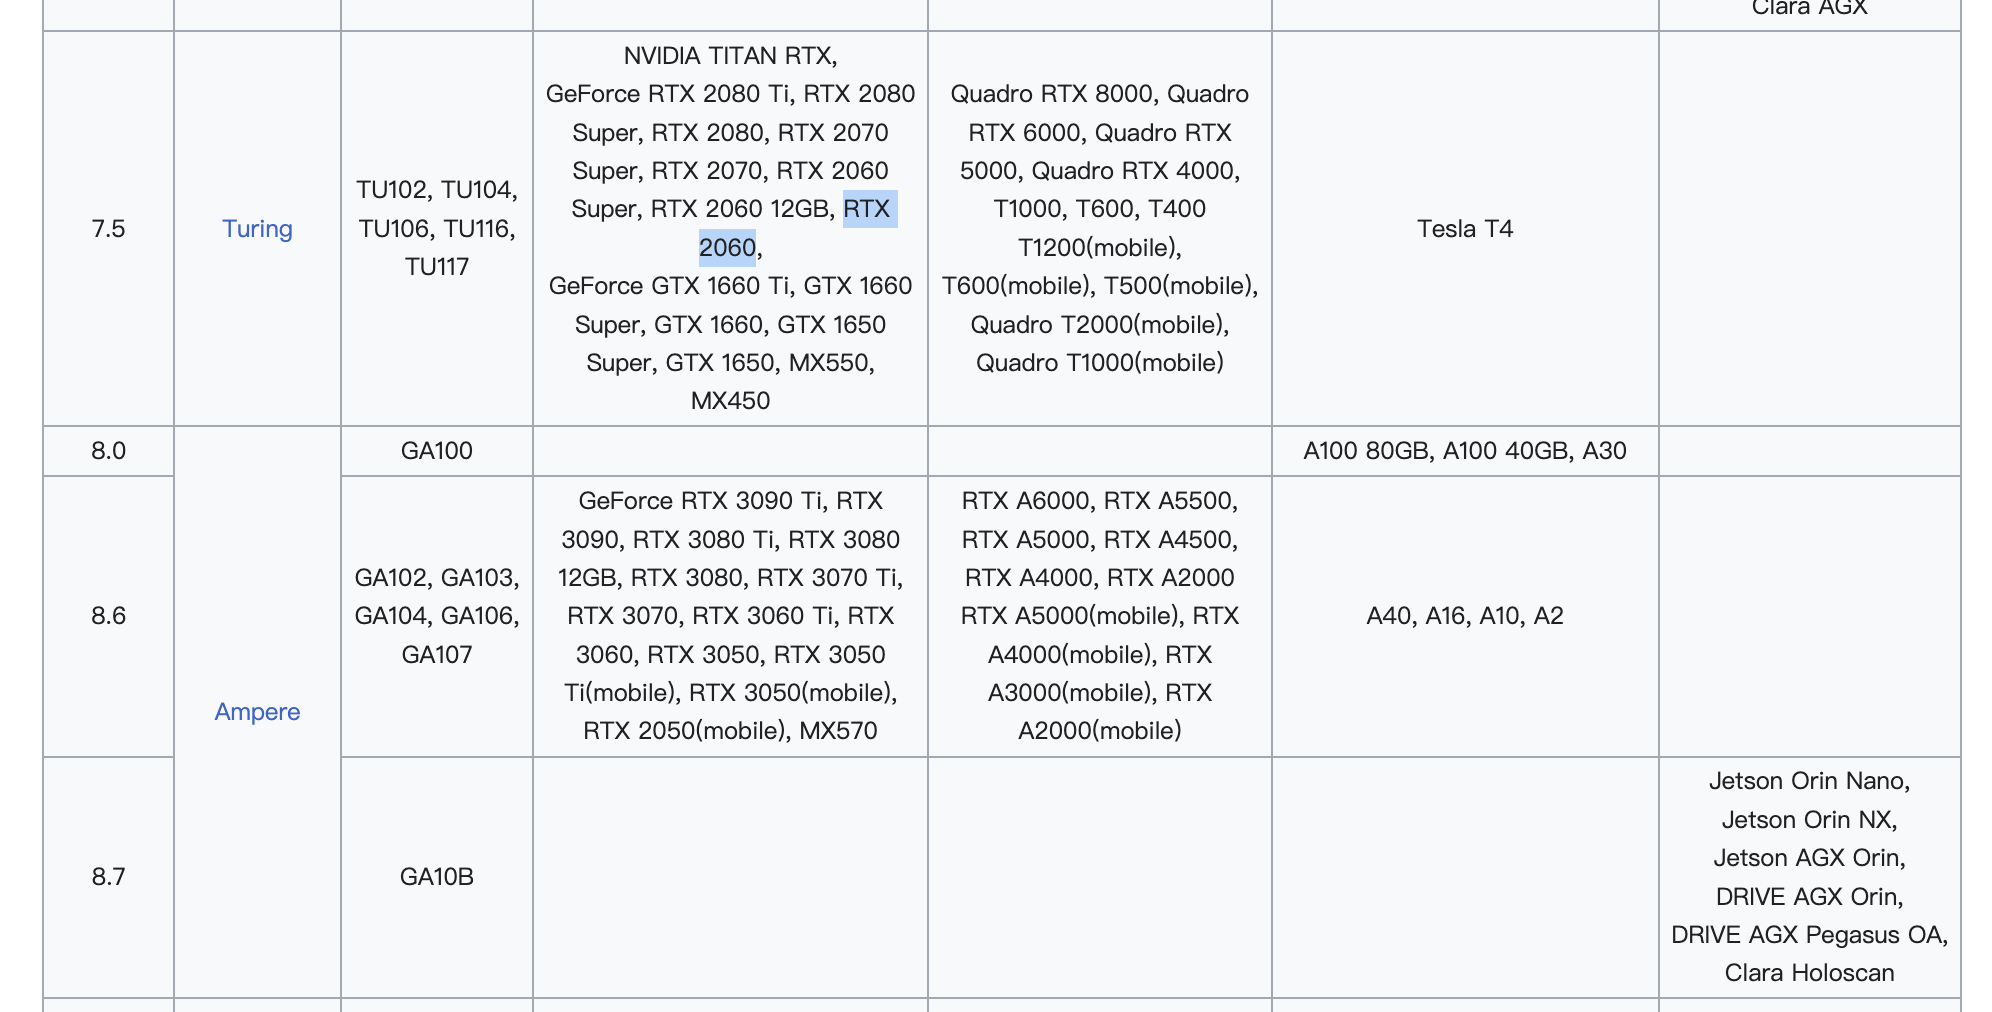Click the Quadro T1000(mobile) text
The width and height of the screenshot is (1992, 1012).
[x=1099, y=363]
